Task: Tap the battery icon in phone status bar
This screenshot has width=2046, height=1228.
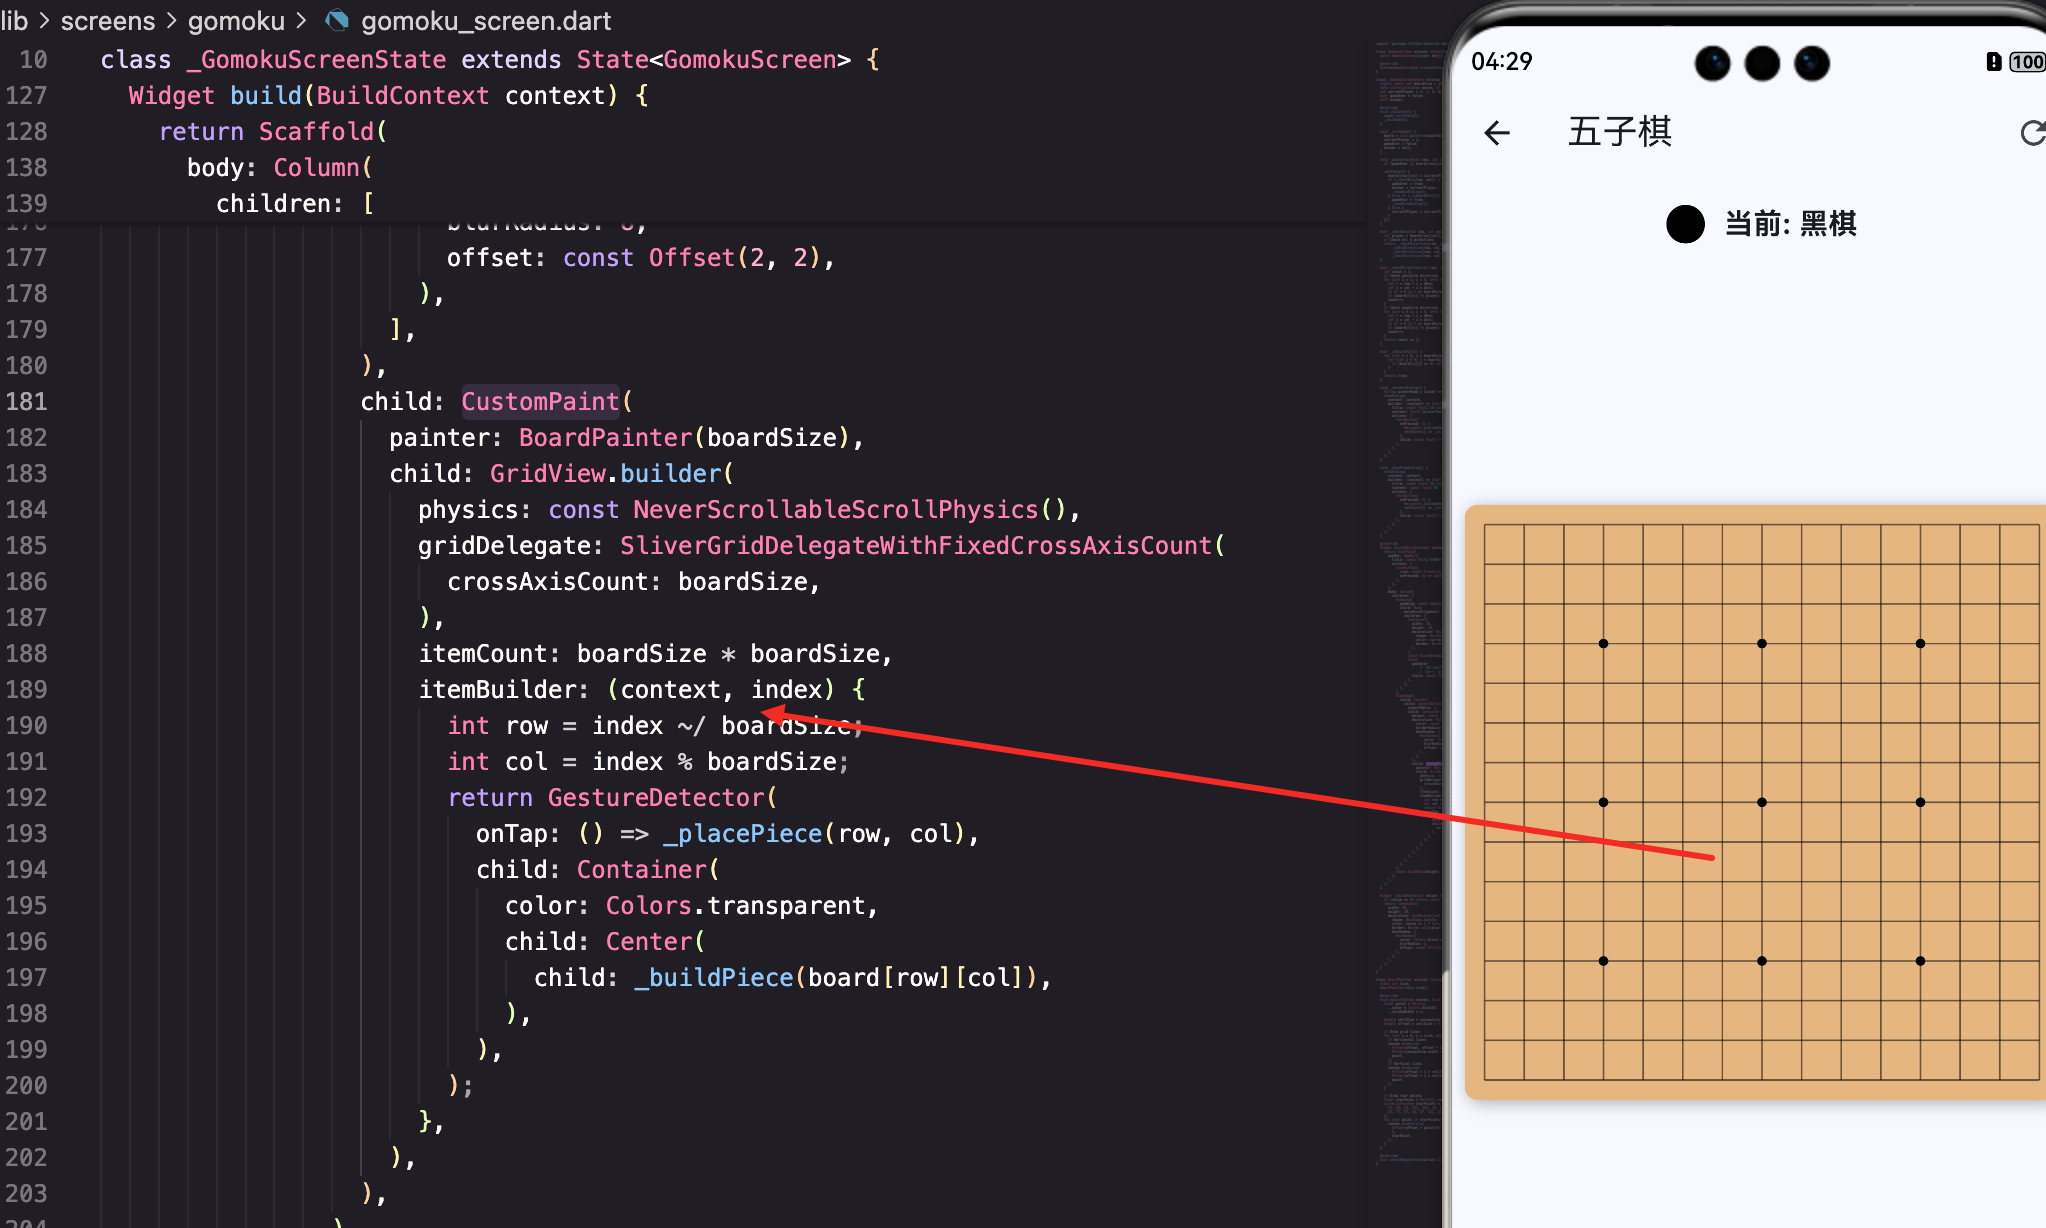Action: coord(2026,62)
